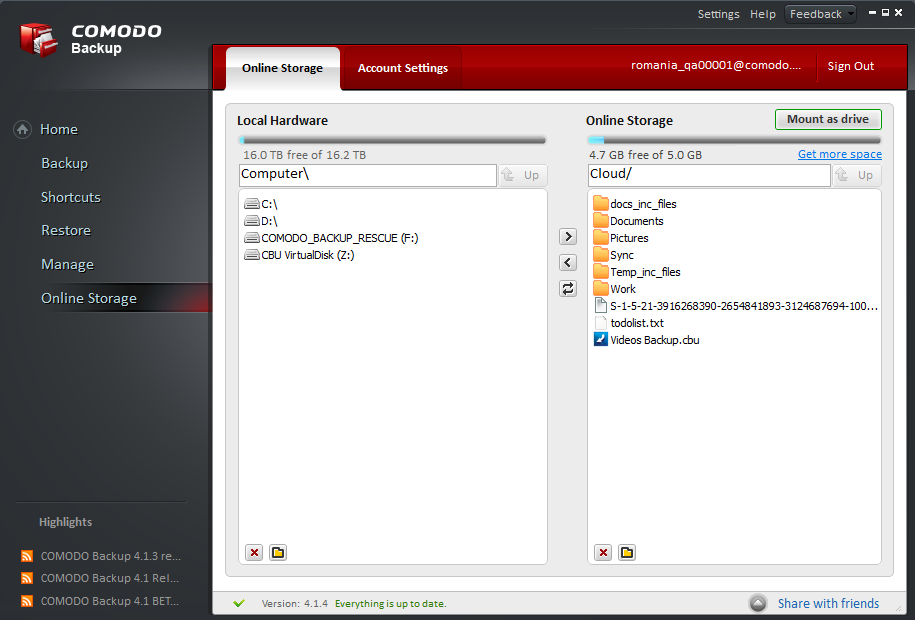Click the Everything is up to date status

(390, 604)
